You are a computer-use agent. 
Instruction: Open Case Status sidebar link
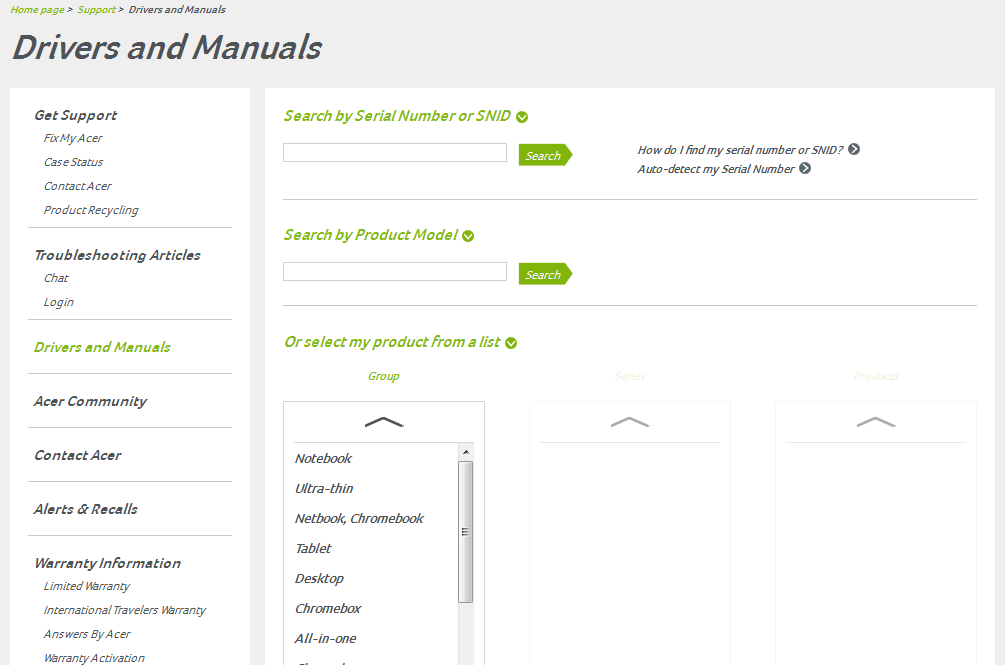coord(74,162)
